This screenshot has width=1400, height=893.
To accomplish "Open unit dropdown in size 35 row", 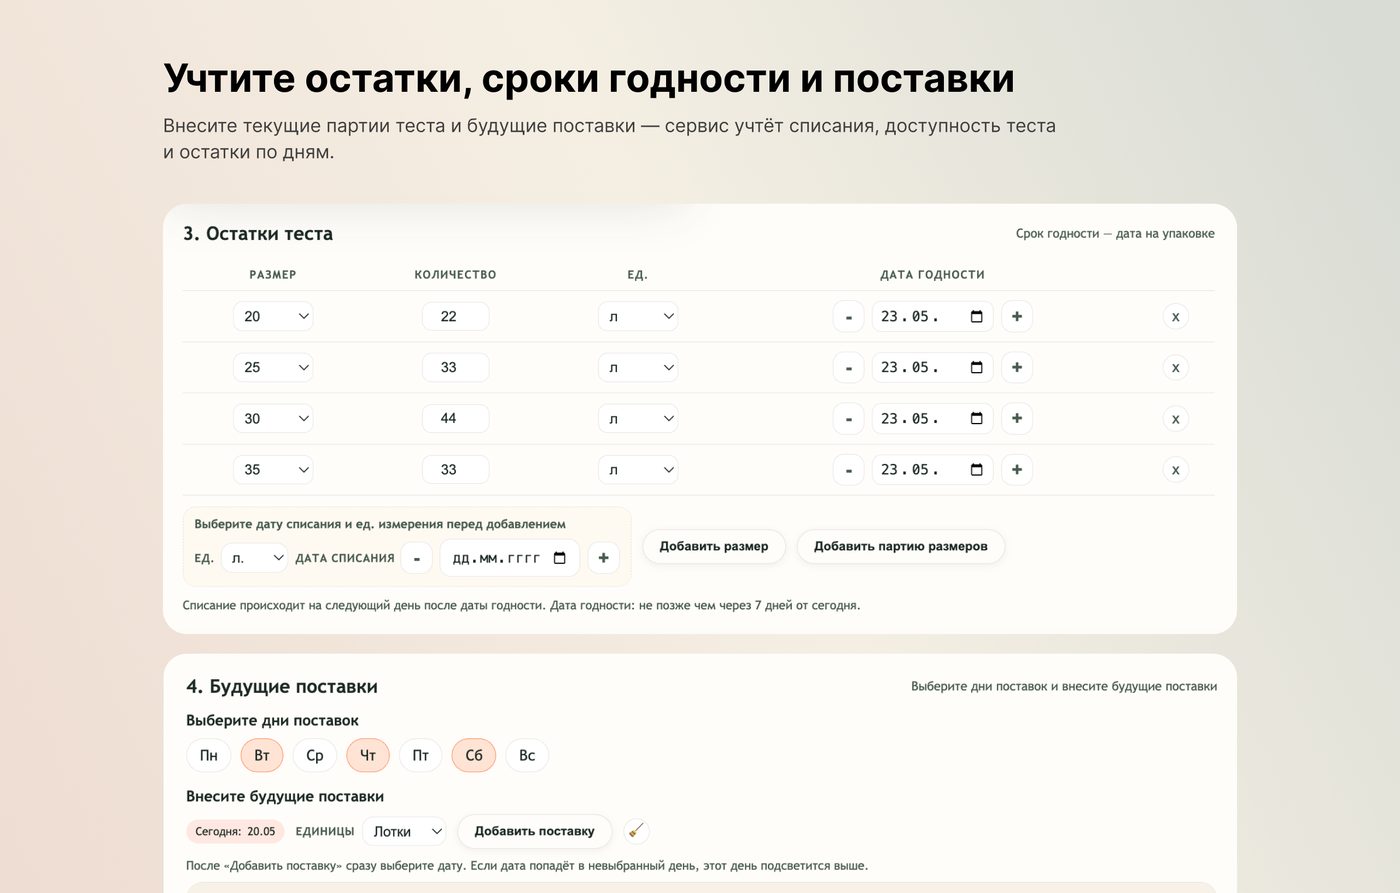I will click(638, 470).
